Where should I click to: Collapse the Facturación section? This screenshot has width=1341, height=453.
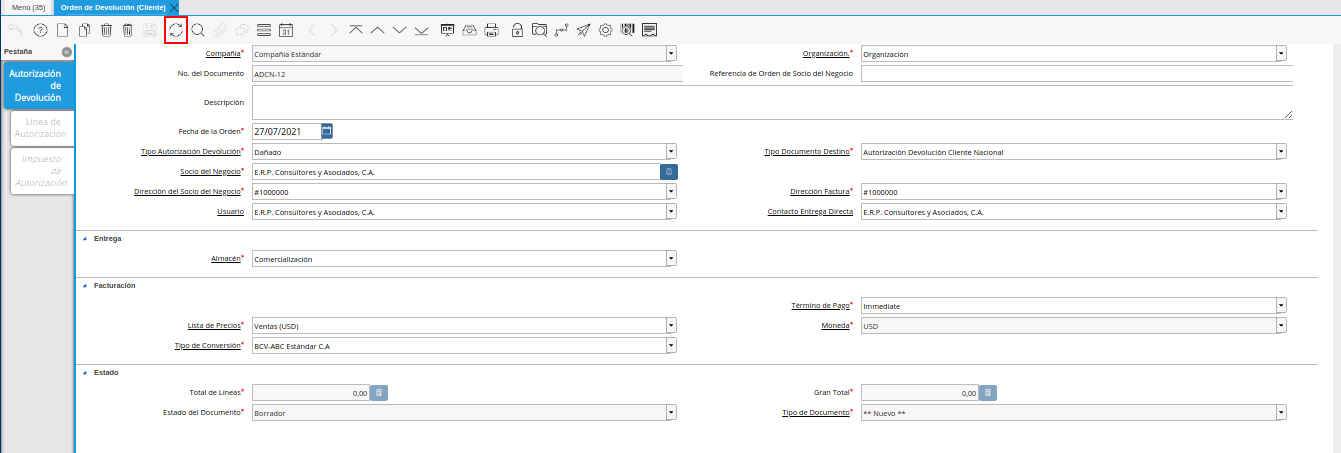click(x=84, y=286)
